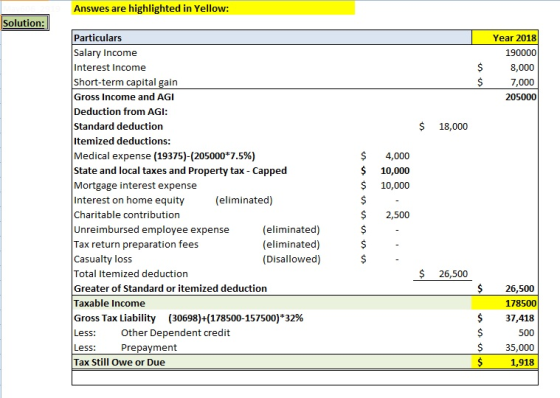Select the salary value 190000
This screenshot has width=560, height=398.
coord(520,53)
